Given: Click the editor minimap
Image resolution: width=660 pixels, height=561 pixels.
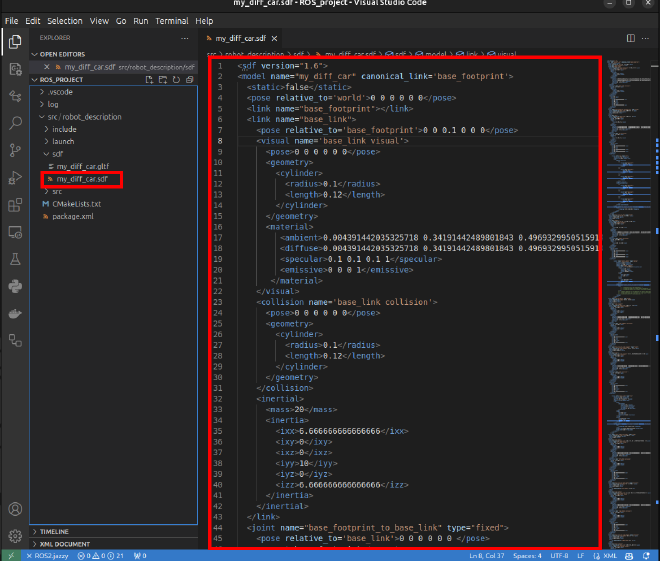Looking at the screenshot, I should coord(627,302).
